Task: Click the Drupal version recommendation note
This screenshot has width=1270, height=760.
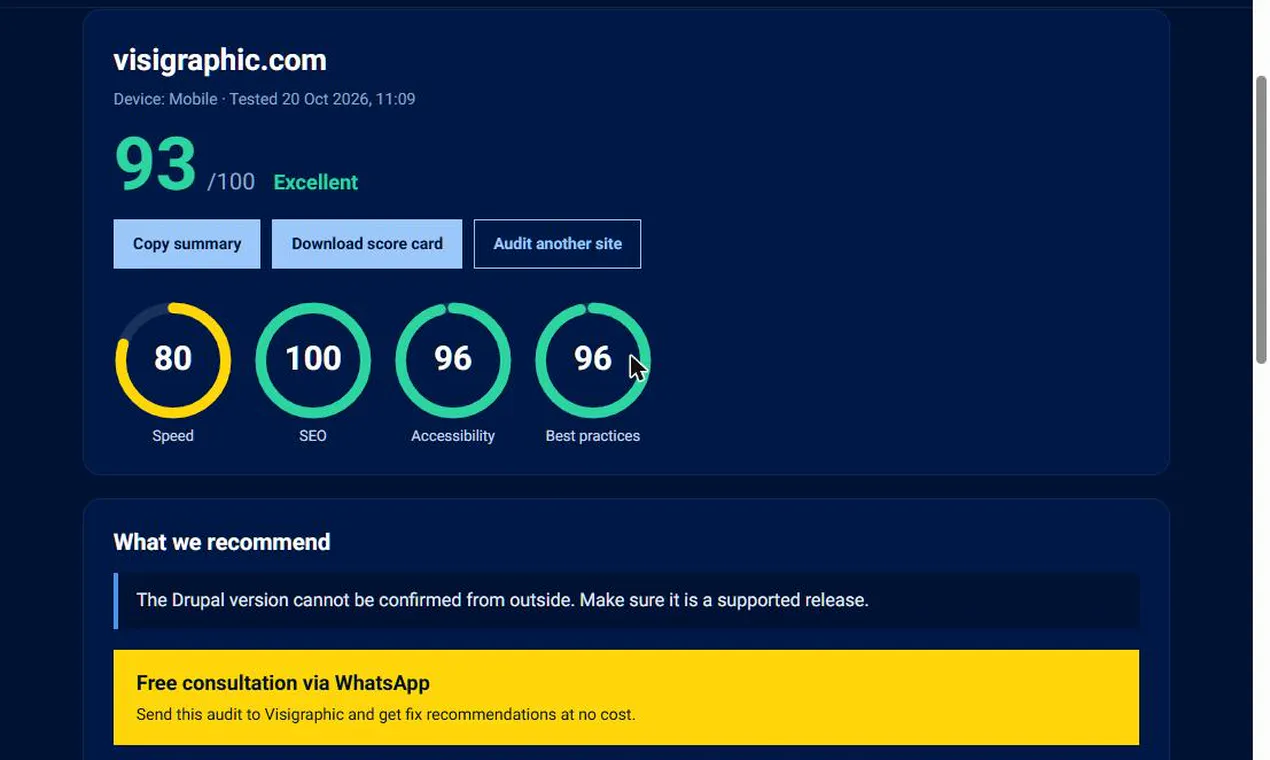Action: click(626, 600)
